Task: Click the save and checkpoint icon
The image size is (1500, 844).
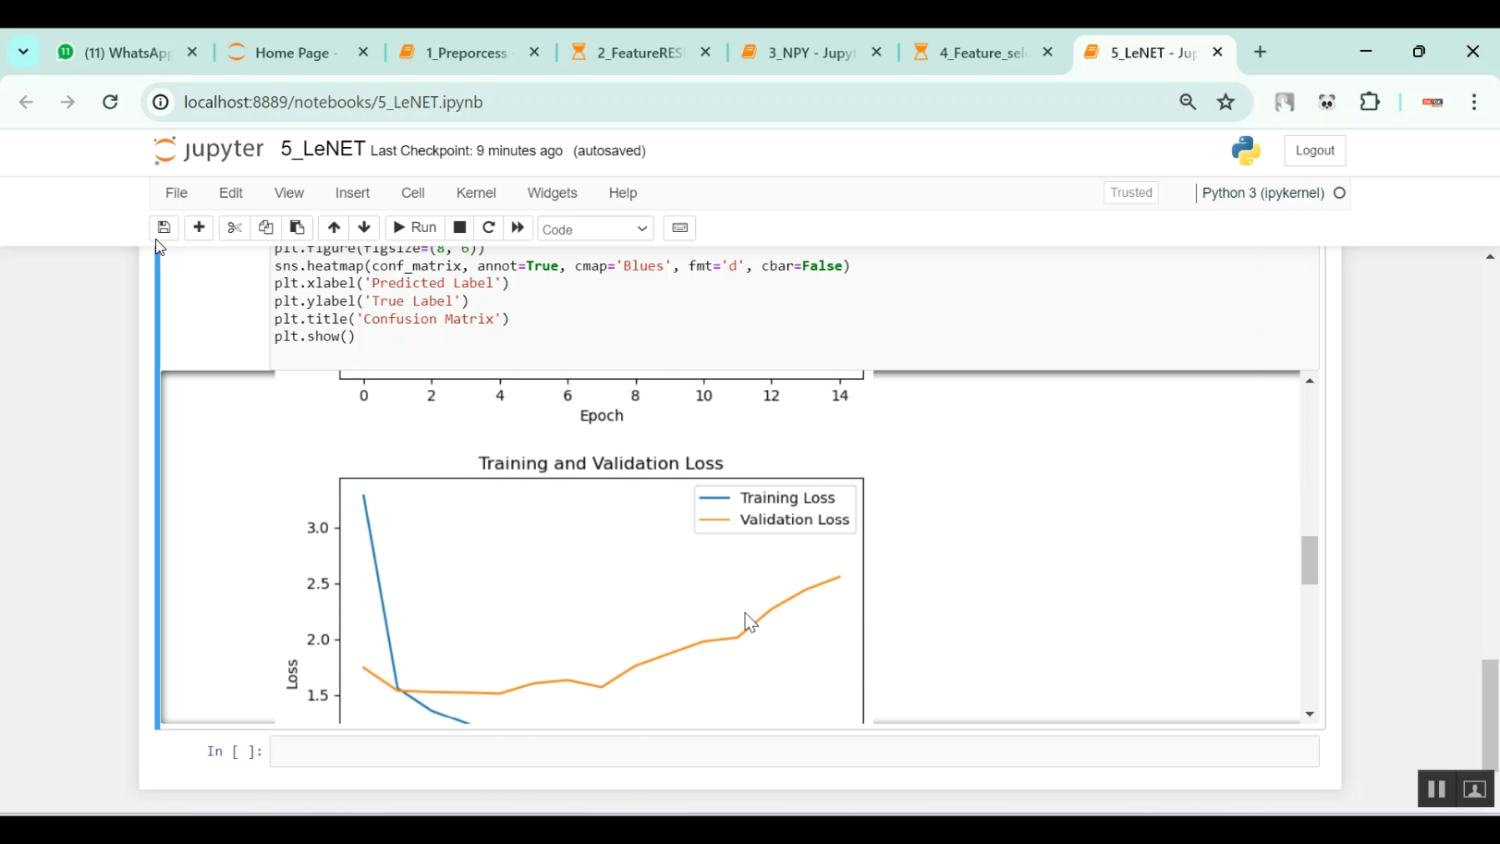Action: pos(164,228)
